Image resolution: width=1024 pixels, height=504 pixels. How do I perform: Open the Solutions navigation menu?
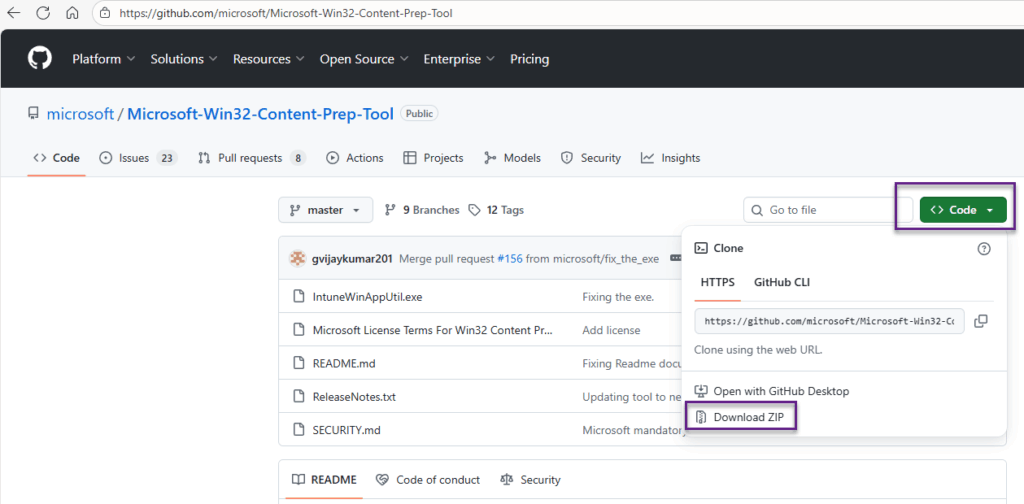183,59
